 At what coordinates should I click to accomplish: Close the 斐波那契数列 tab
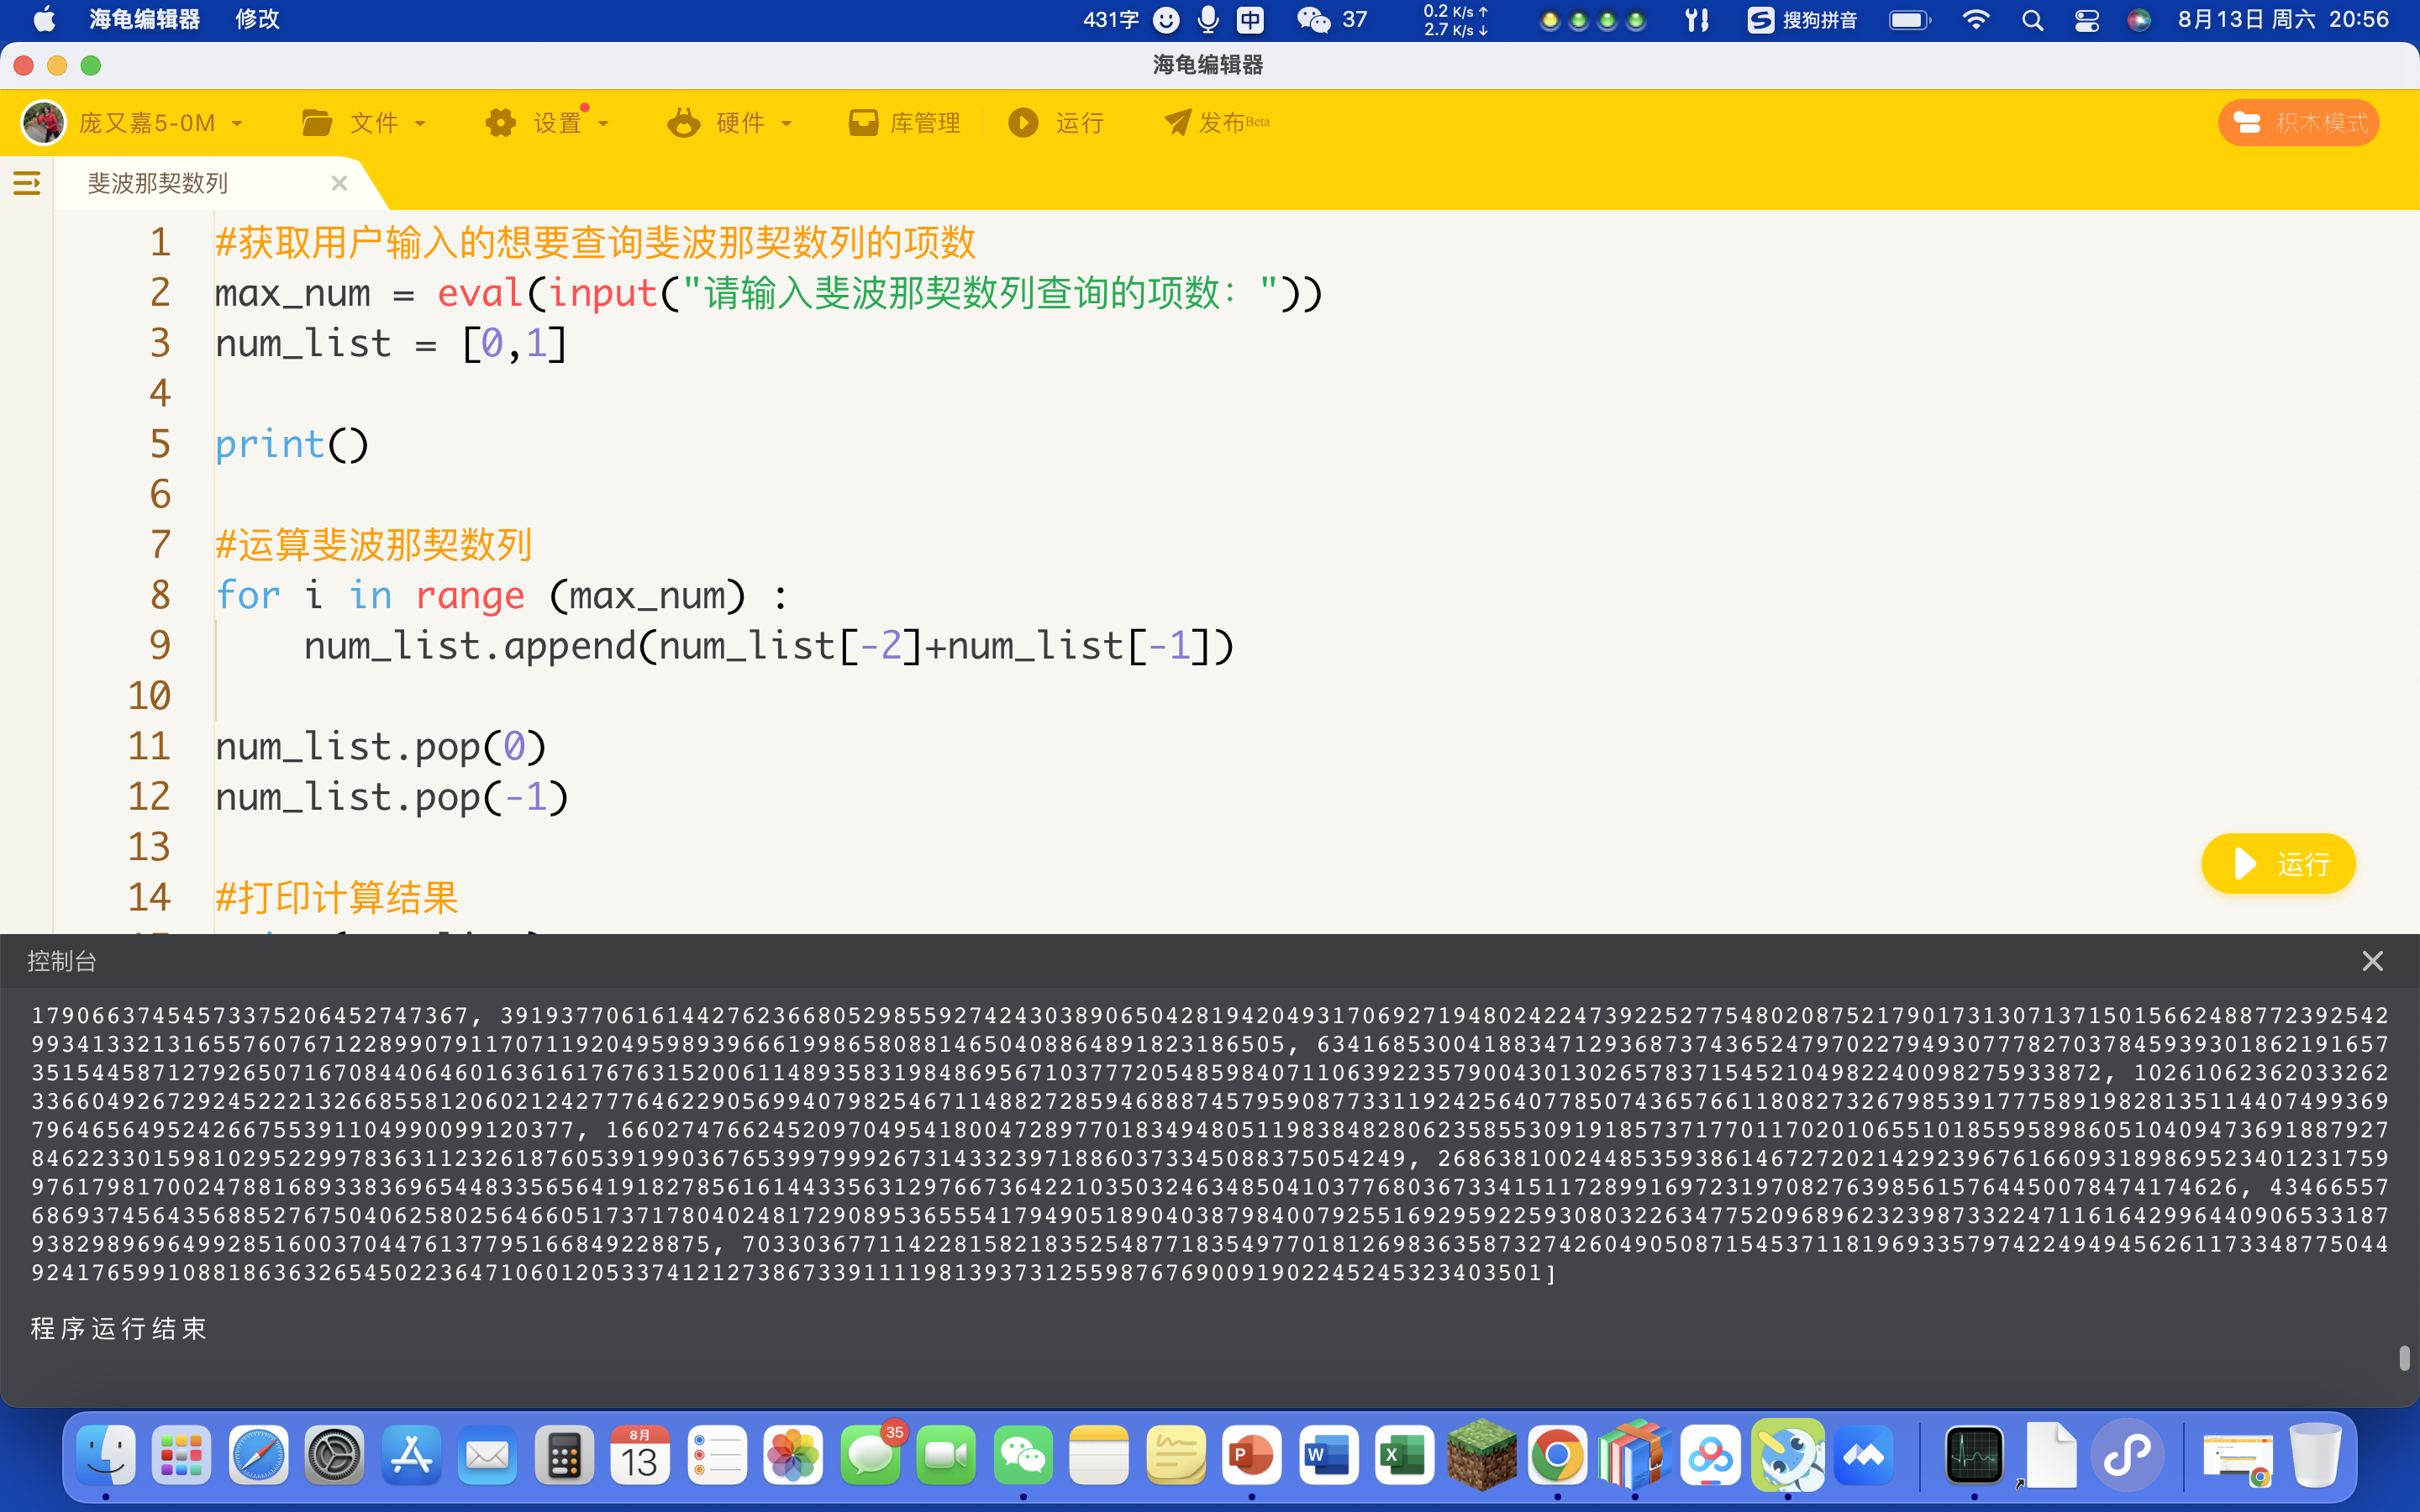point(339,183)
